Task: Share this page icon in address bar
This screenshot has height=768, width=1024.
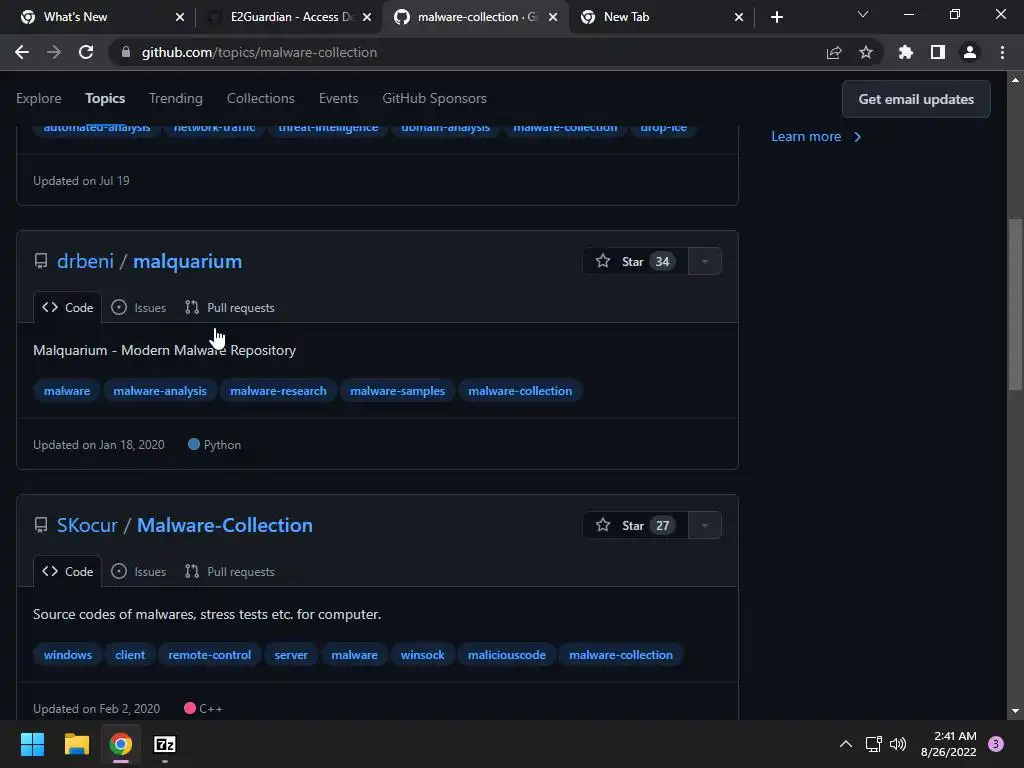Action: point(834,52)
